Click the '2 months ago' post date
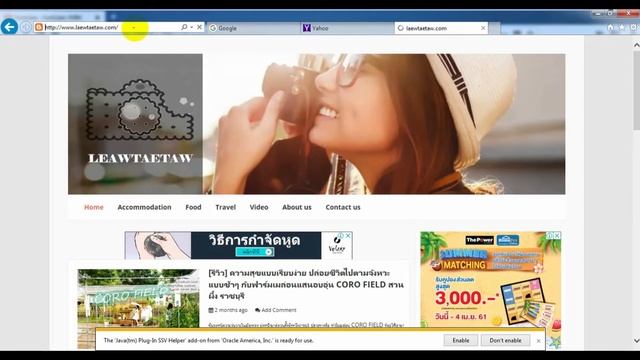 tap(231, 310)
